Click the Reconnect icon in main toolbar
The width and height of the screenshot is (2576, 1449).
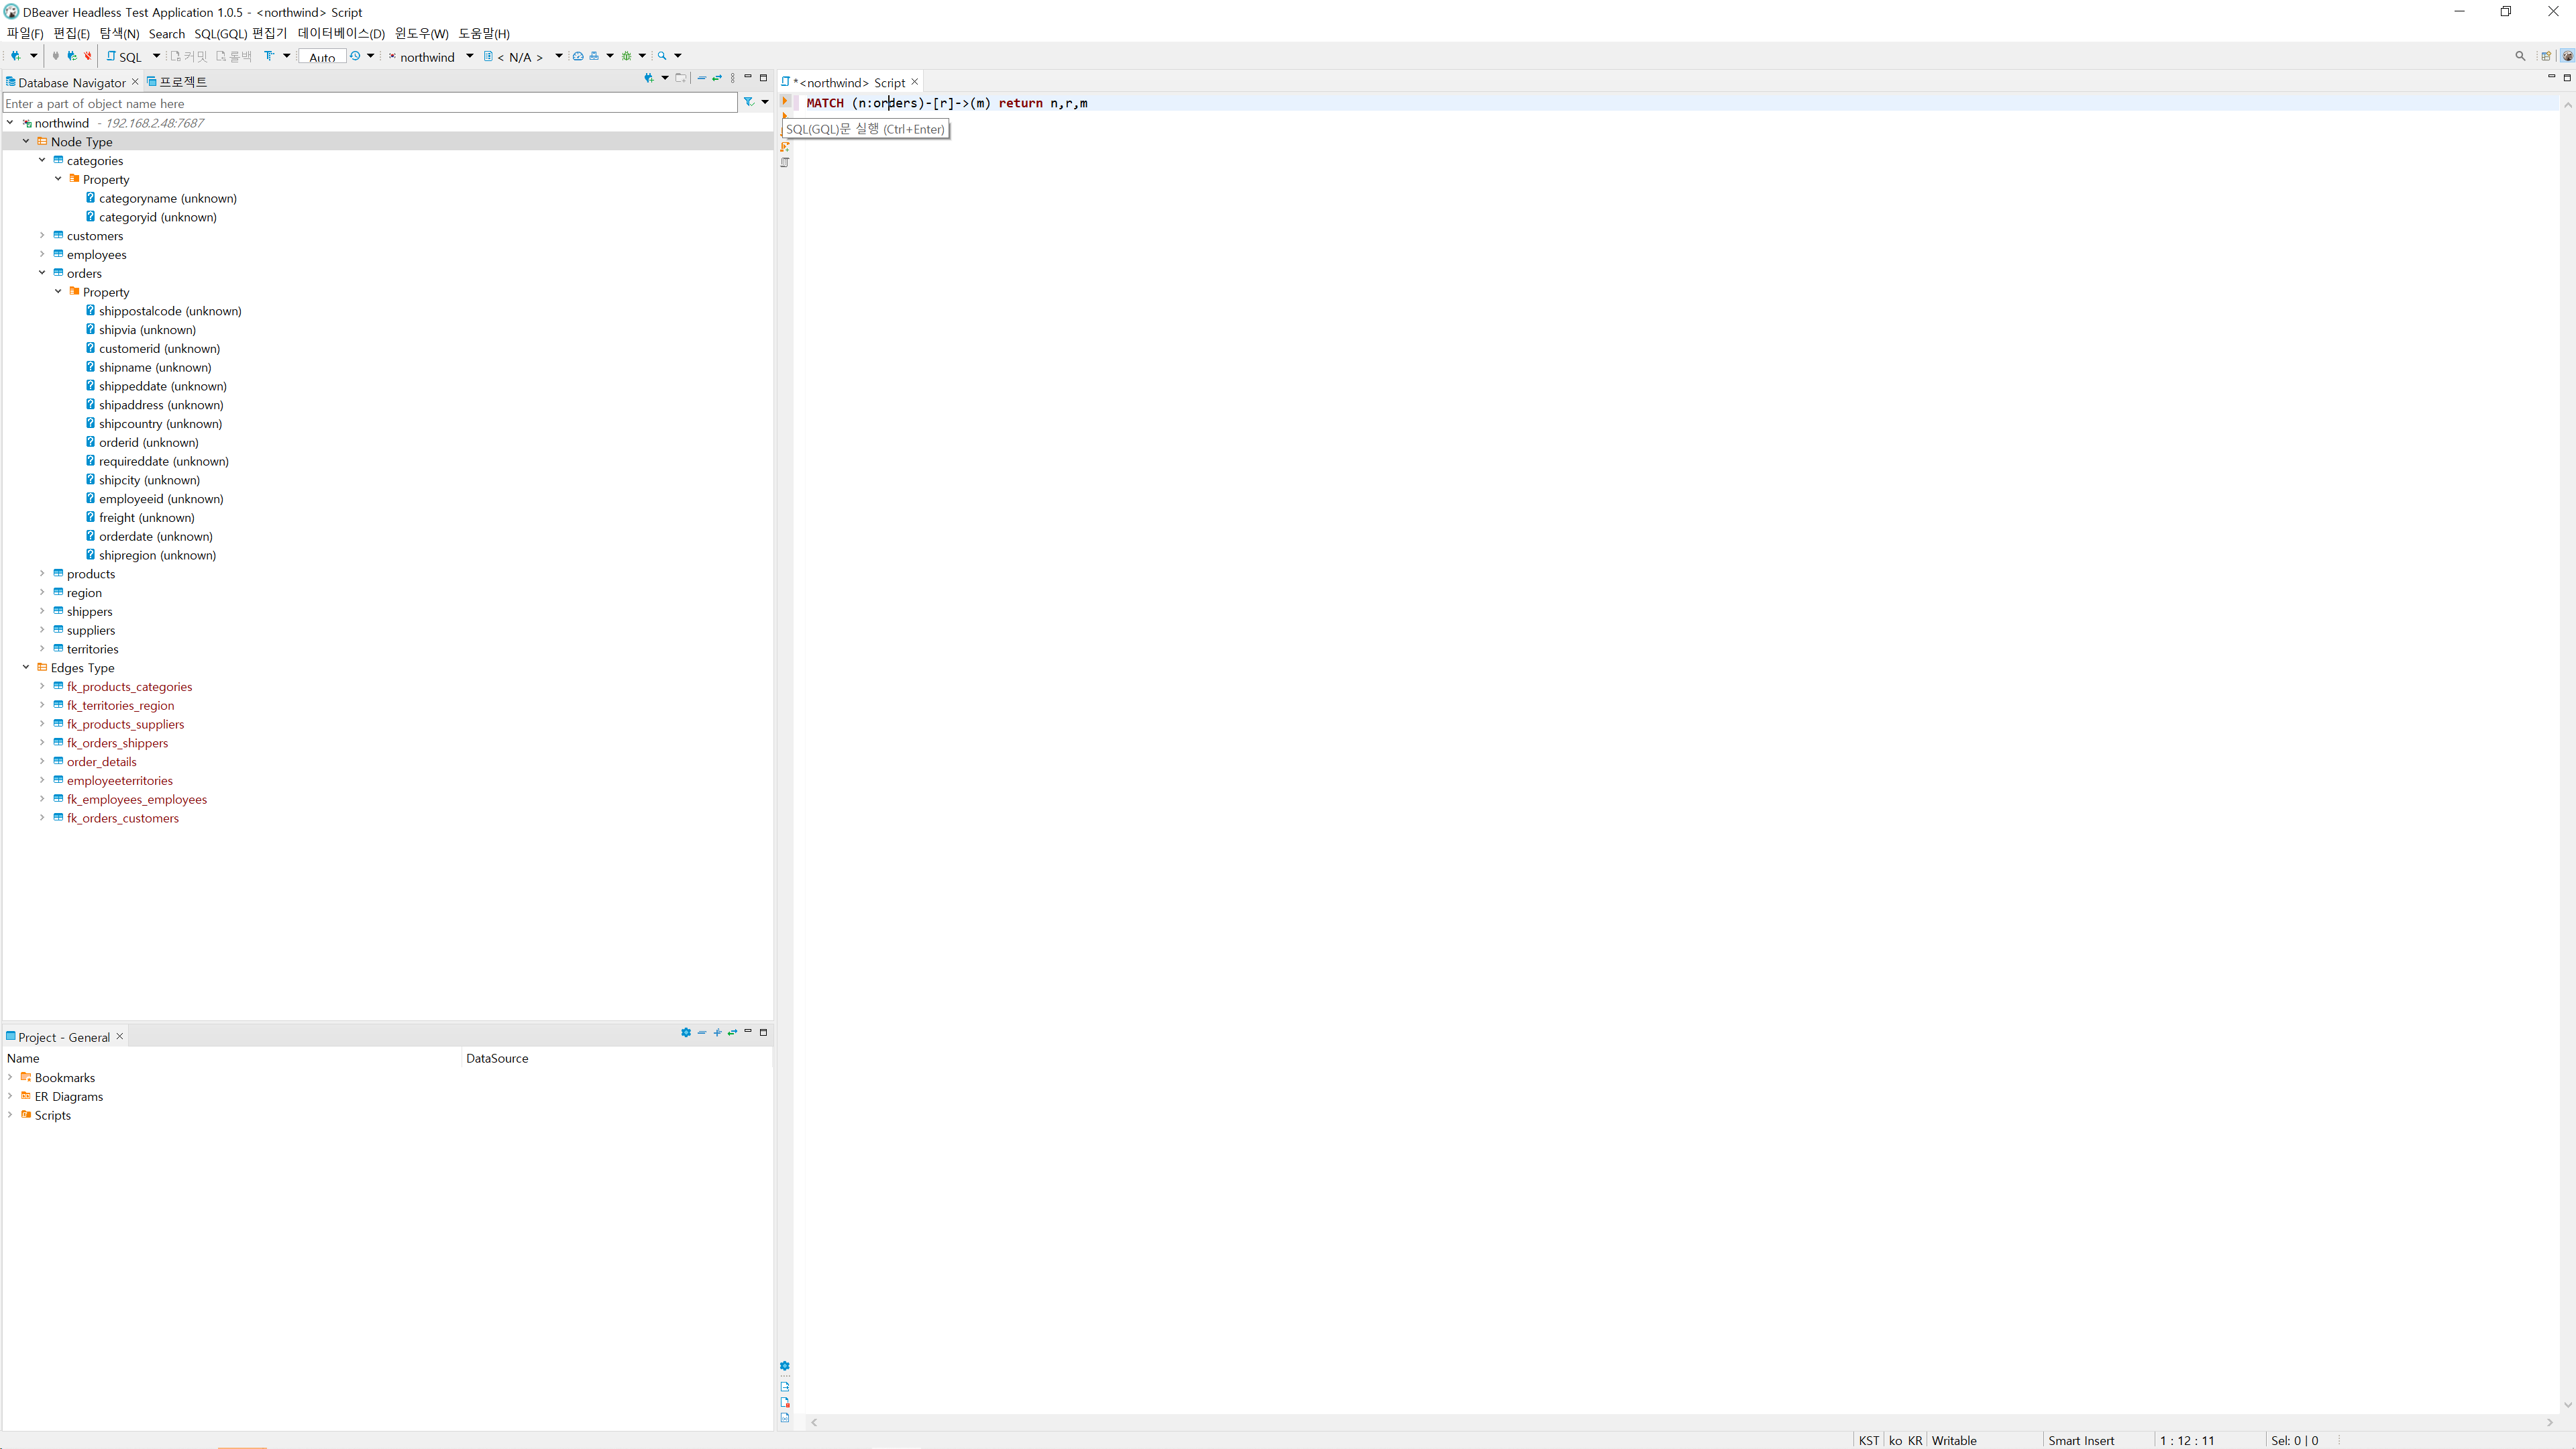click(71, 56)
